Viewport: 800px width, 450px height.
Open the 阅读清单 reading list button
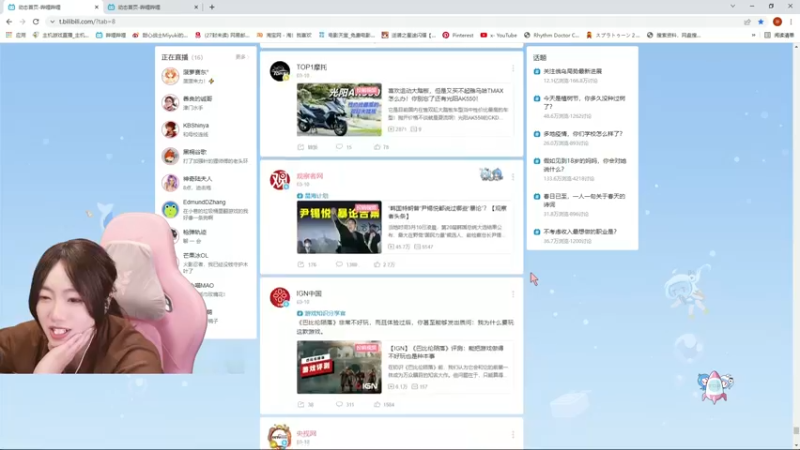click(780, 35)
